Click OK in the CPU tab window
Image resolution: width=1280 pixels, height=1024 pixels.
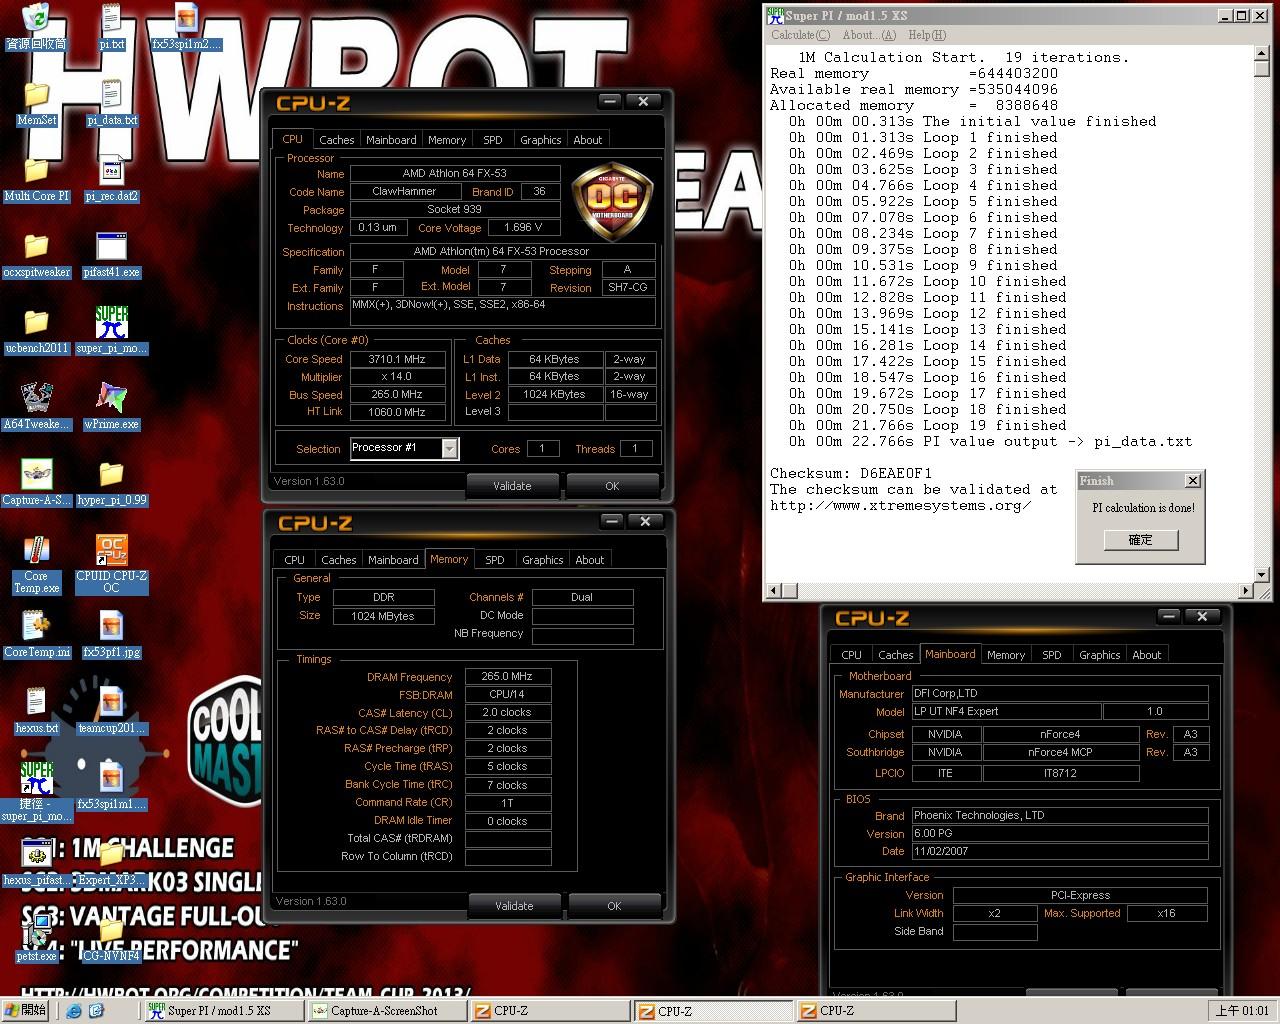pos(612,486)
